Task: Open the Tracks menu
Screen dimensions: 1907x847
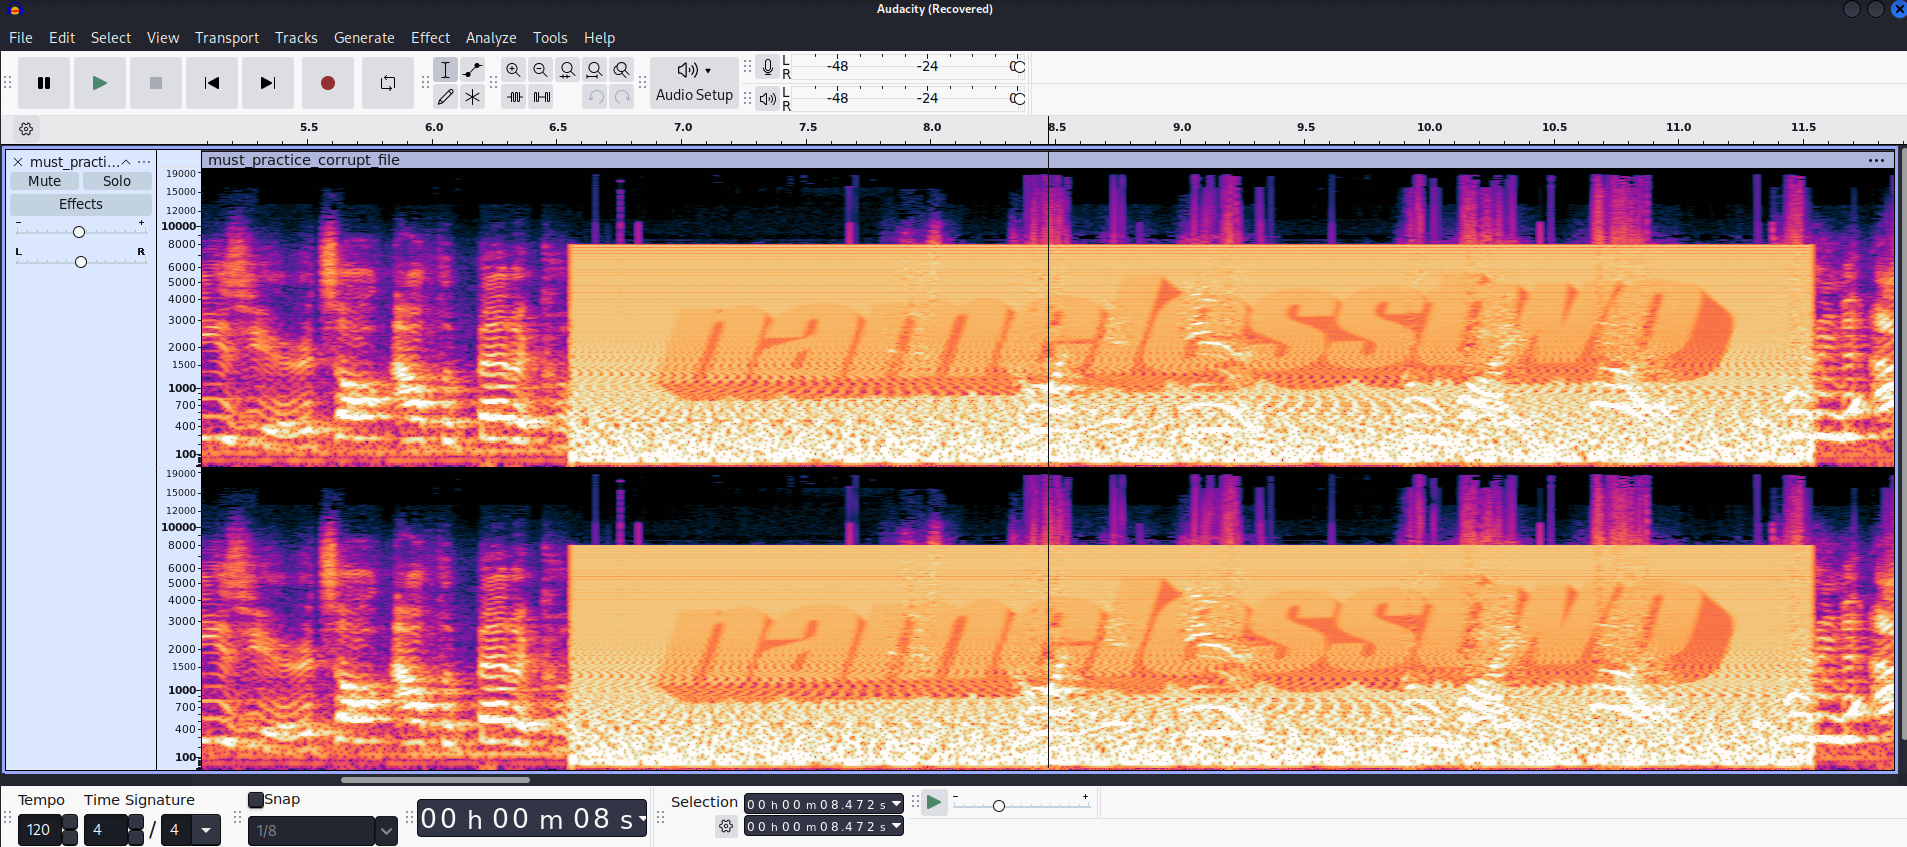Action: pyautogui.click(x=296, y=38)
